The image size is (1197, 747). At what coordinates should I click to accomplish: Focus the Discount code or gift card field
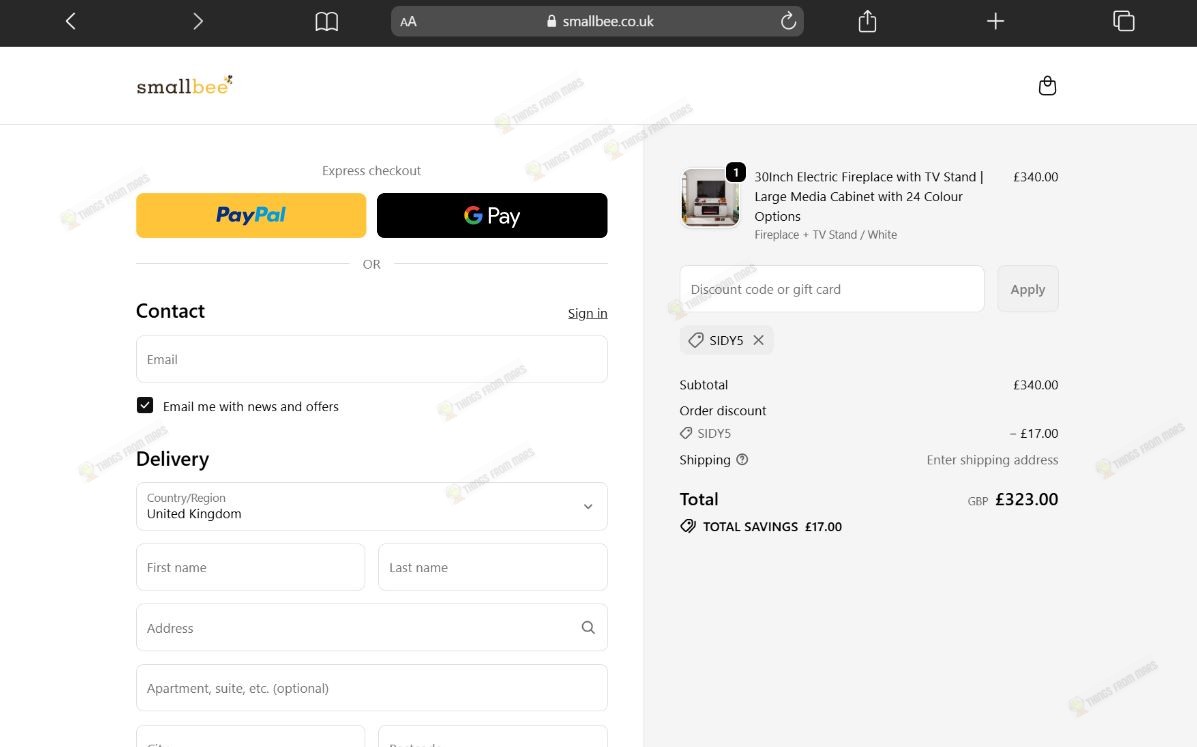[x=832, y=288]
